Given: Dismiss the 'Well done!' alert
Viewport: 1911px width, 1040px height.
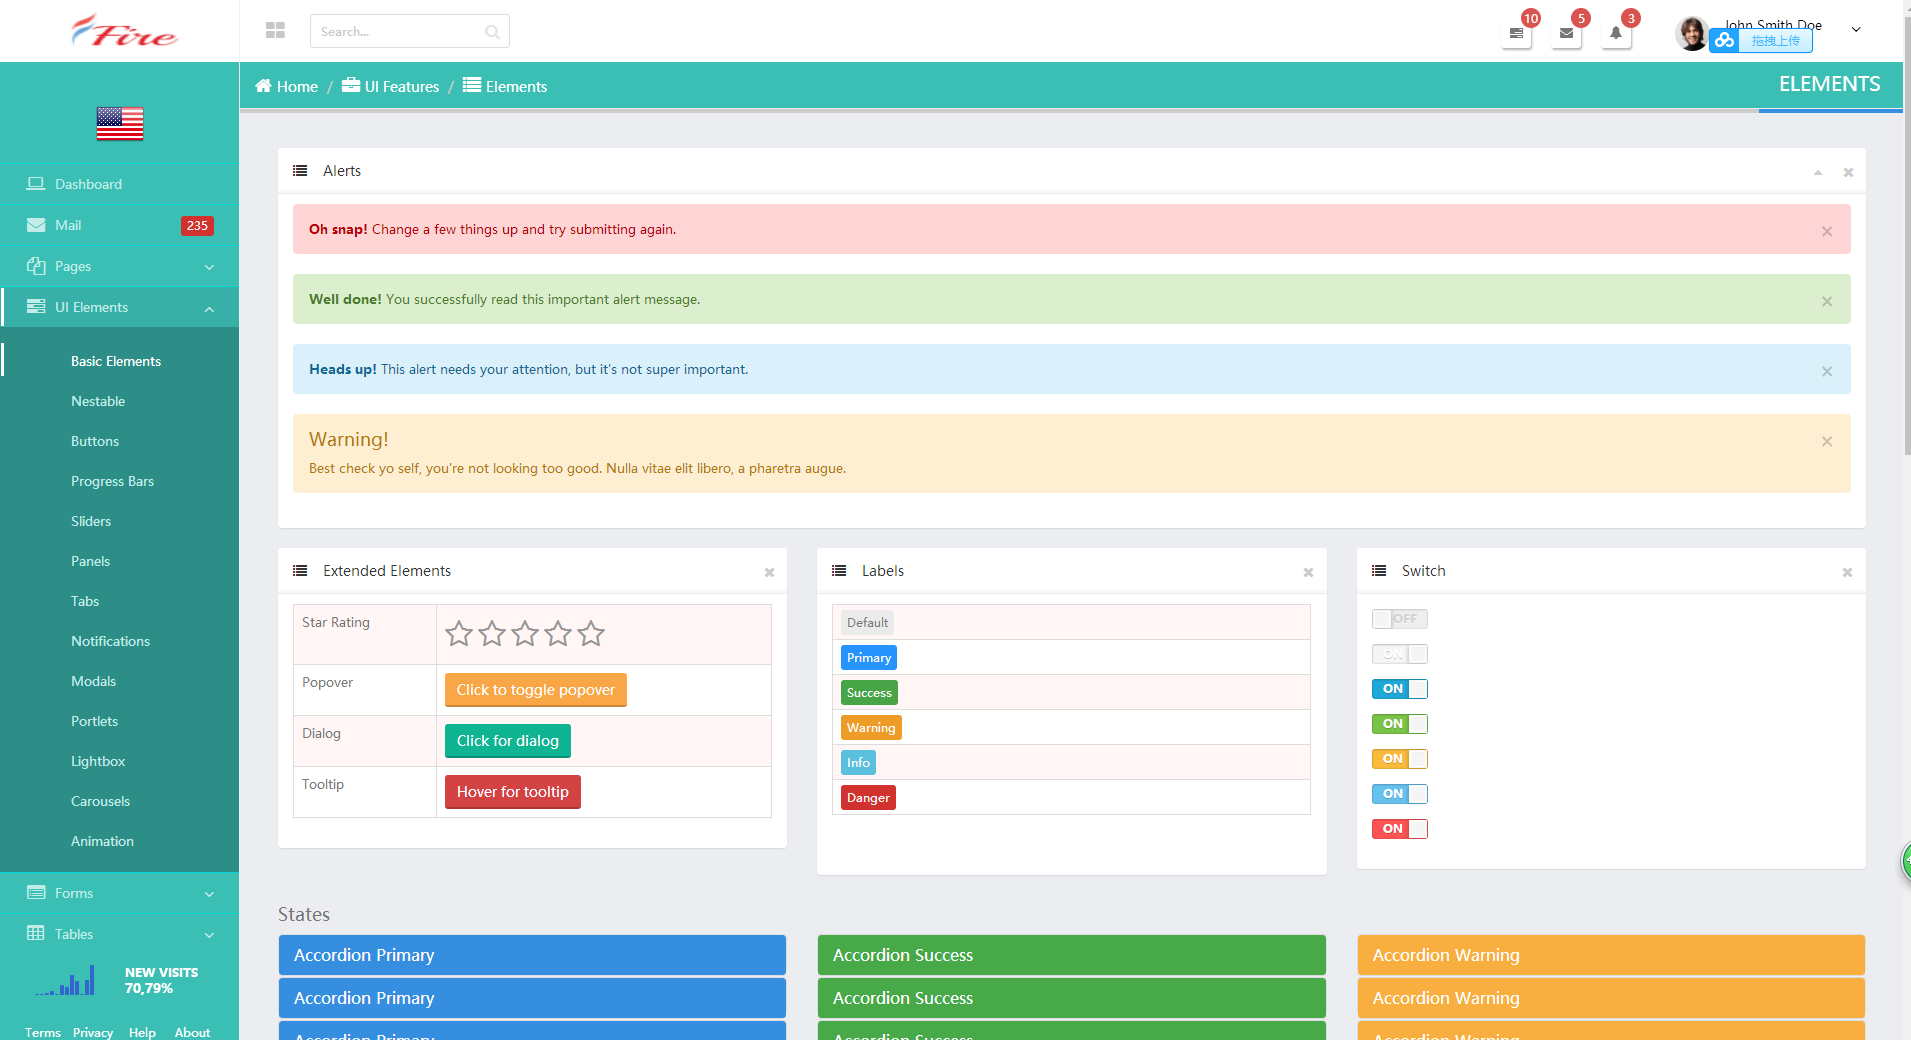Looking at the screenshot, I should (1827, 301).
